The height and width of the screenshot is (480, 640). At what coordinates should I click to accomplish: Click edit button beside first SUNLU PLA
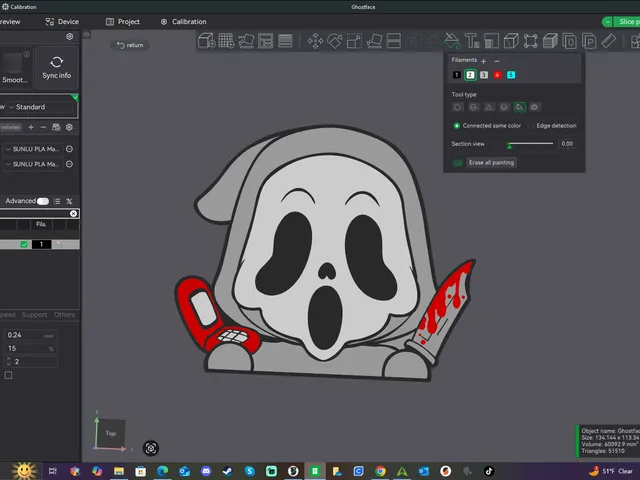tap(69, 149)
